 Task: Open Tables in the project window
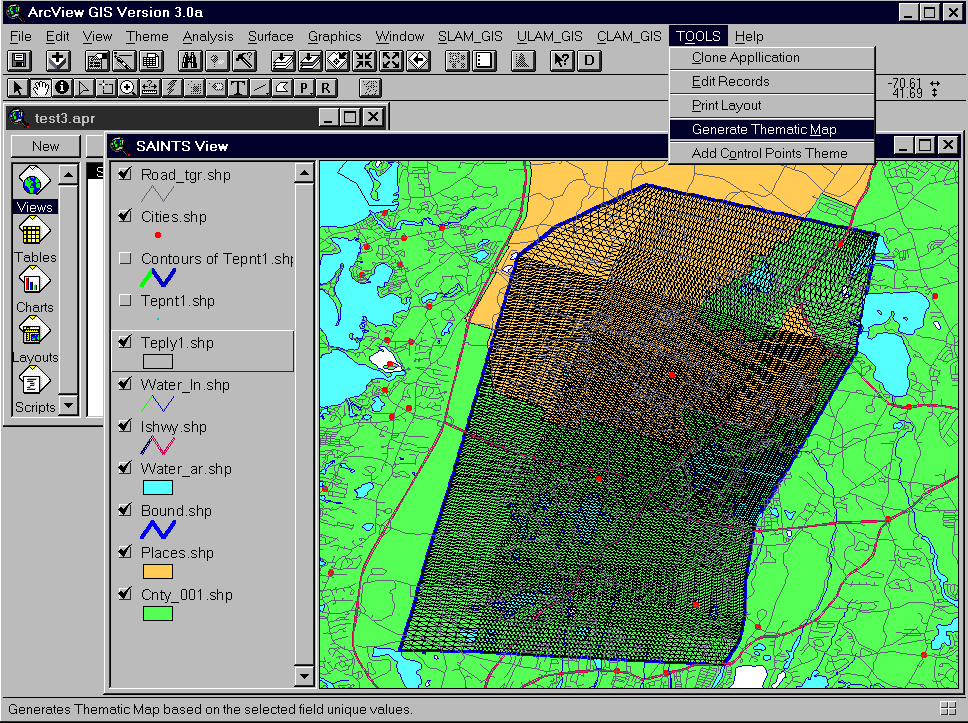coord(34,240)
